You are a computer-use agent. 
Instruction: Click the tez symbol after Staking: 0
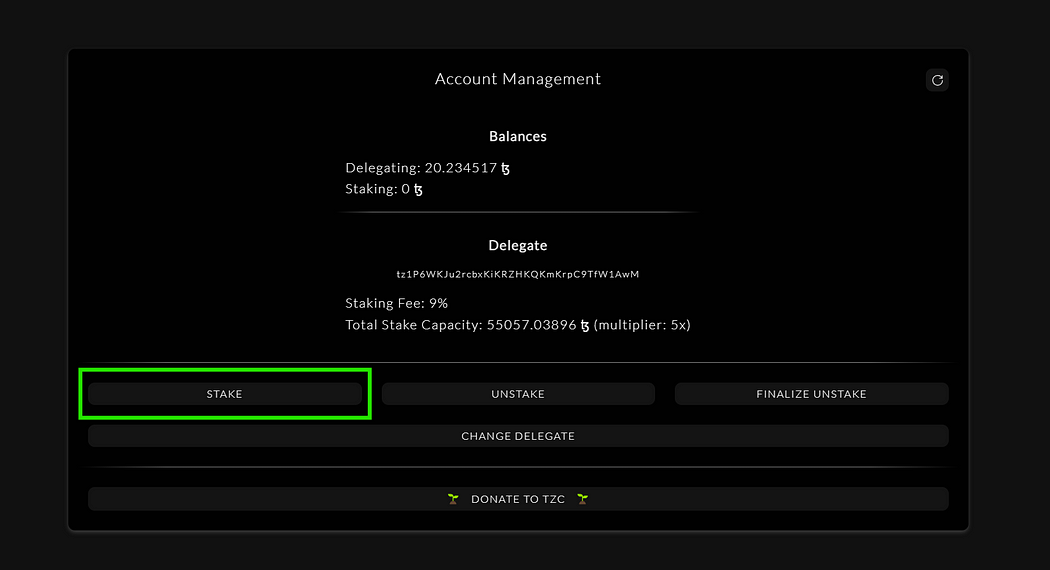(418, 189)
